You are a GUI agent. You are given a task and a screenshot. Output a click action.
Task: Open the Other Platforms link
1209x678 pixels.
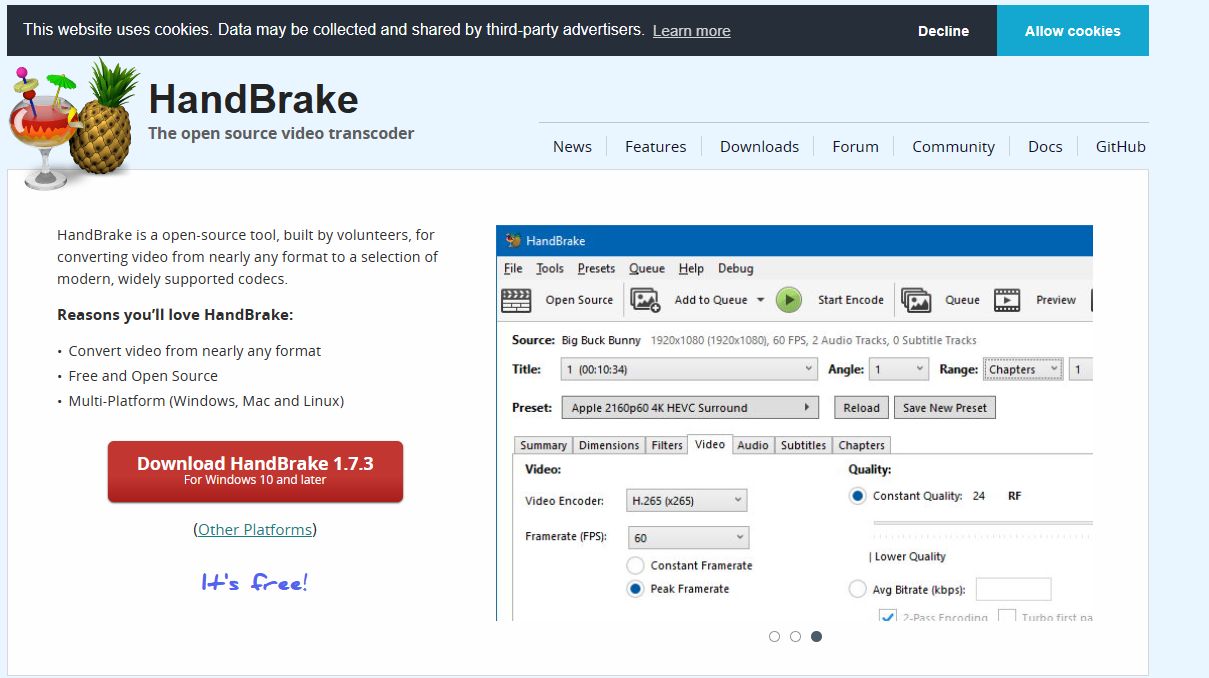[x=255, y=530]
